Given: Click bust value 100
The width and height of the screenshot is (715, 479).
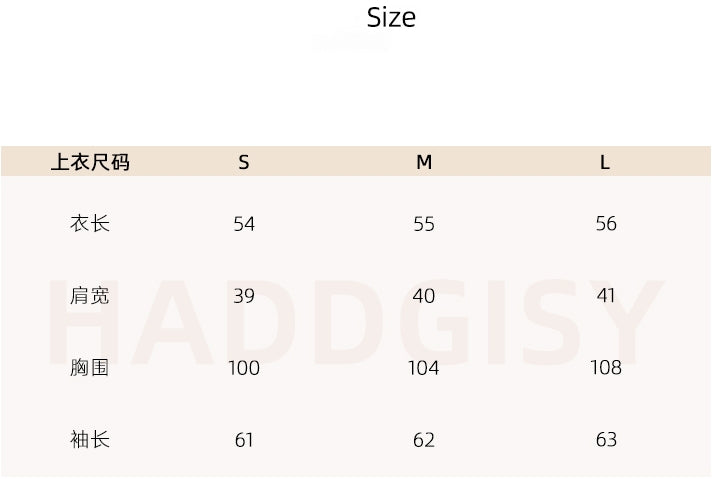Looking at the screenshot, I should [244, 368].
